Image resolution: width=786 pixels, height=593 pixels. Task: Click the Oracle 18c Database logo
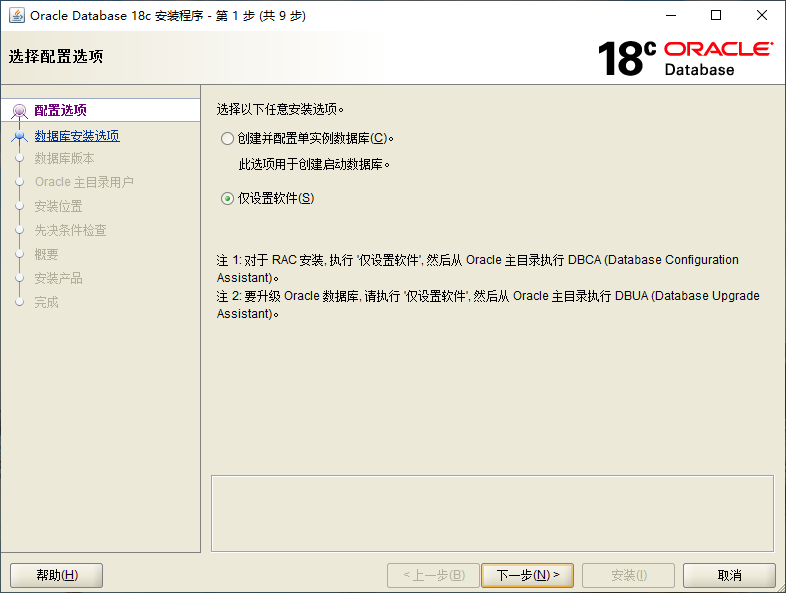[x=685, y=58]
